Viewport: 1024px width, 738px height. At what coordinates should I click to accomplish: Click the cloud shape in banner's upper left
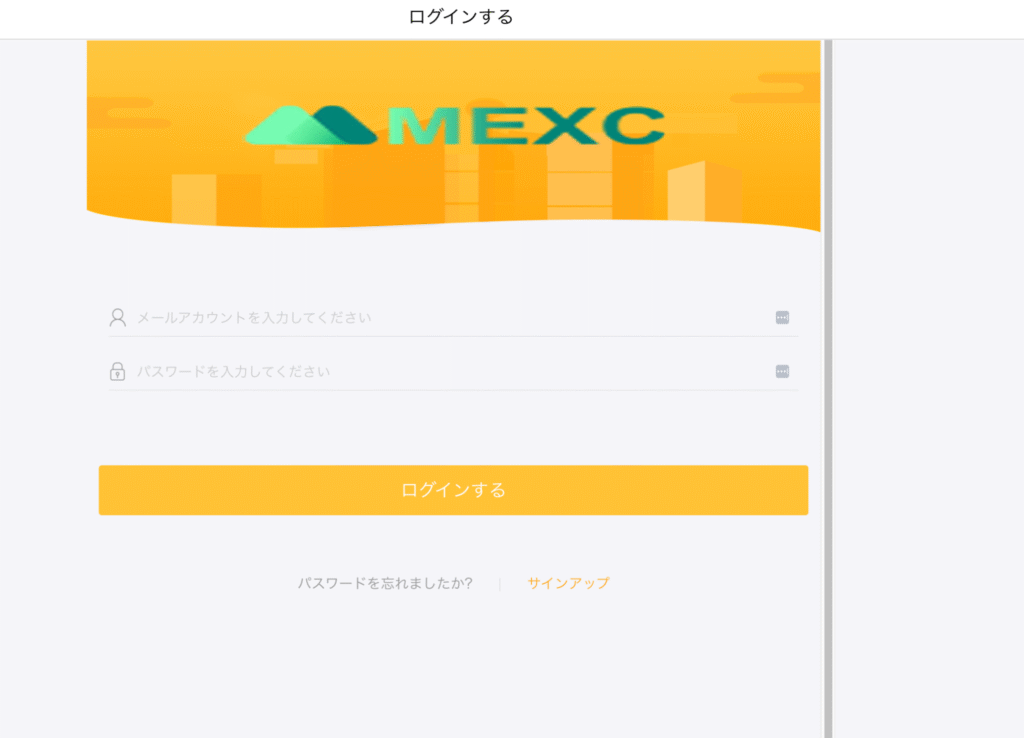125,112
